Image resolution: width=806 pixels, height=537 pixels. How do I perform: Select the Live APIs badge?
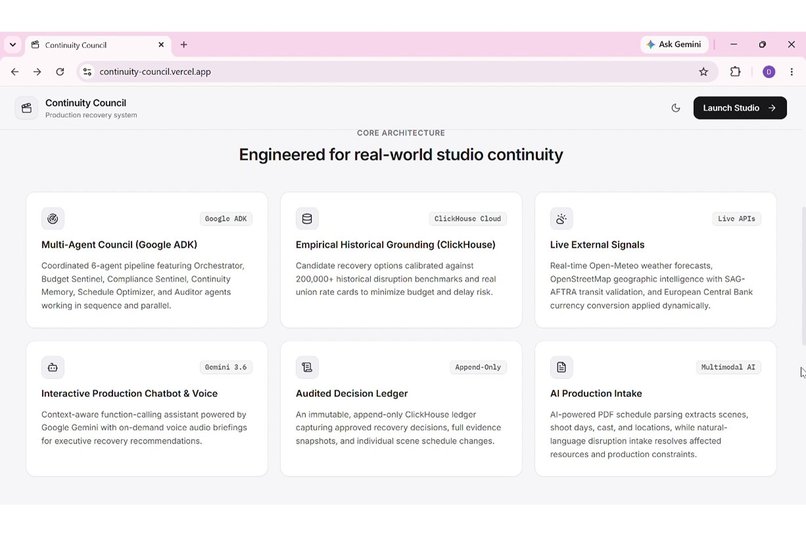click(x=736, y=219)
